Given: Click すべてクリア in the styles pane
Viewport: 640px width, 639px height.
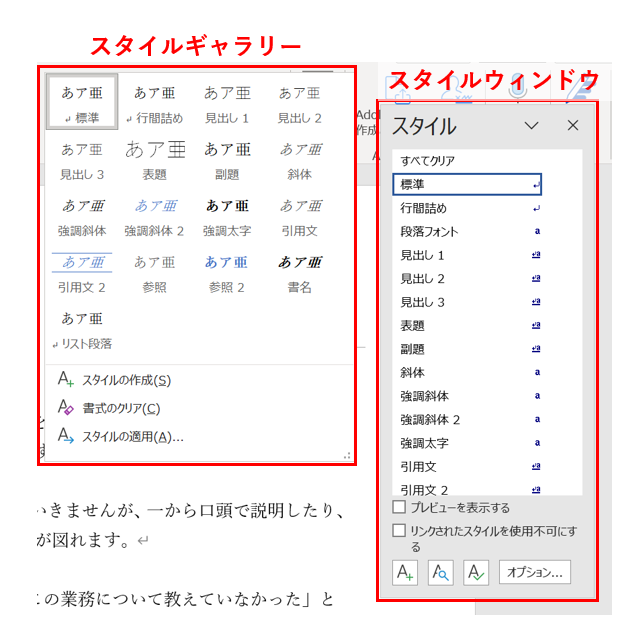Looking at the screenshot, I should coord(467,161).
